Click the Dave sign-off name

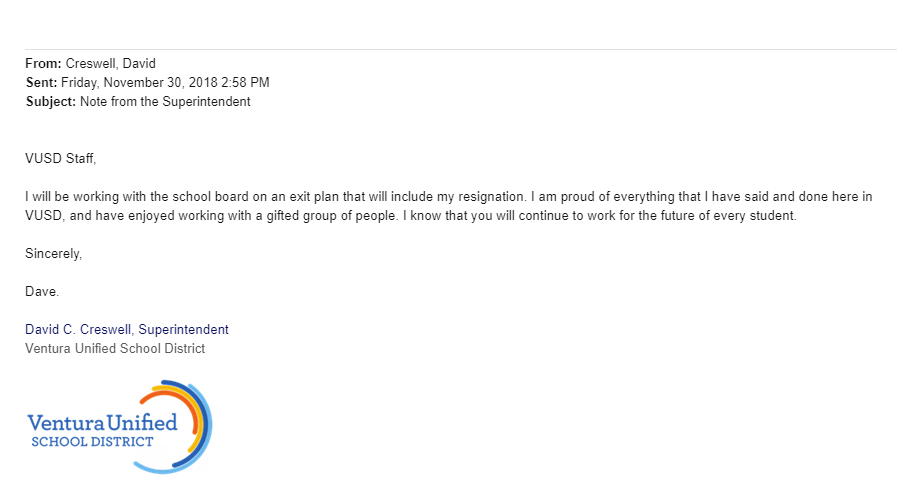[42, 292]
